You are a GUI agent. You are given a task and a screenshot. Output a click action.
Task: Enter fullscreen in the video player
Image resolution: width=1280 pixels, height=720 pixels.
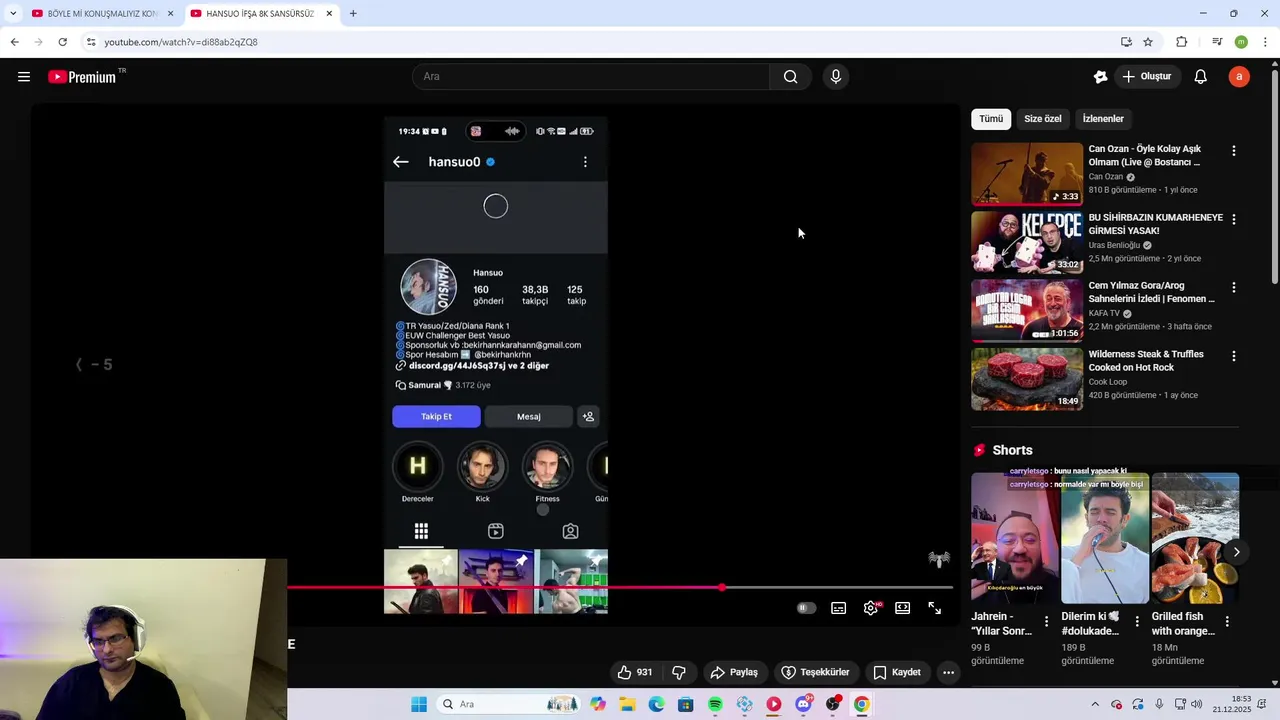(934, 608)
